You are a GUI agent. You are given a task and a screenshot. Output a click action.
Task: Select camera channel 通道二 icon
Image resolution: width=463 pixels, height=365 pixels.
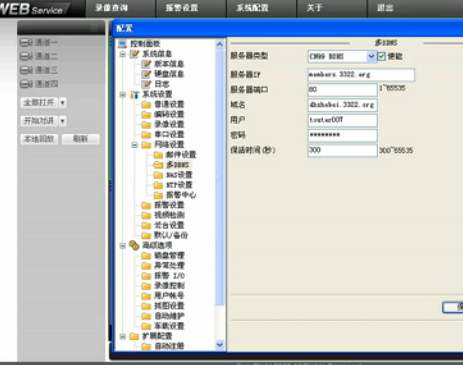[x=26, y=56]
